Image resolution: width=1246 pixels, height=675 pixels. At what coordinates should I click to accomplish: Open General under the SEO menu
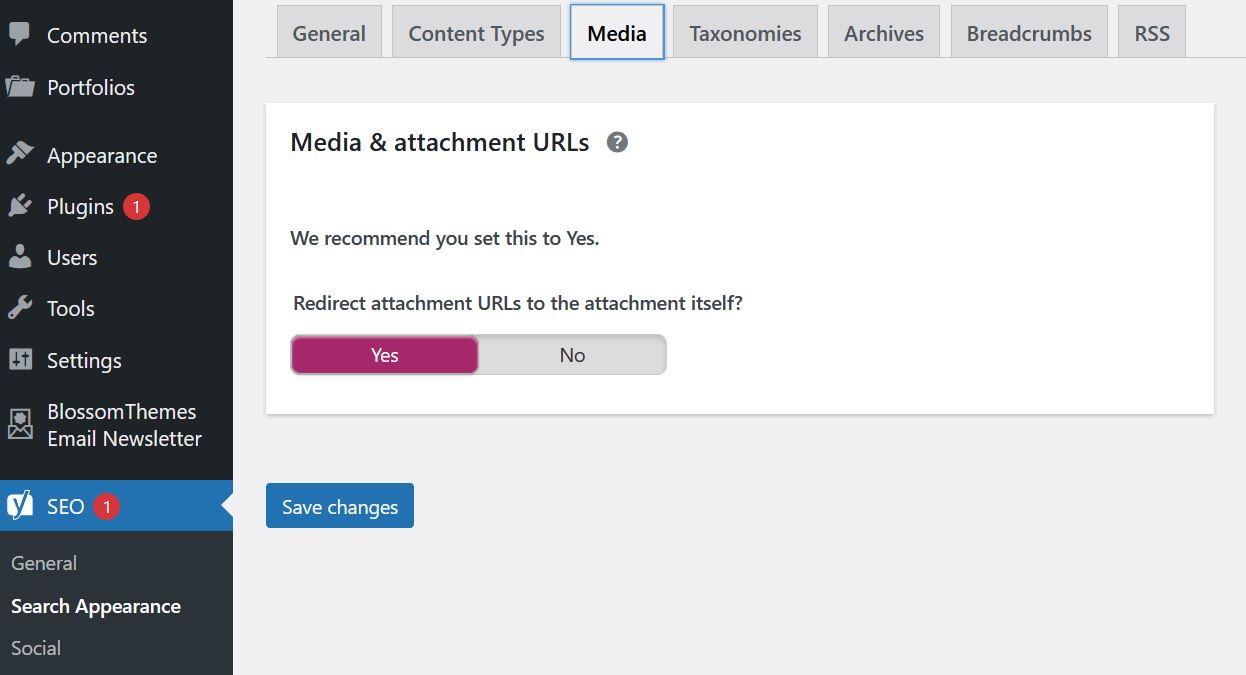[x=44, y=563]
